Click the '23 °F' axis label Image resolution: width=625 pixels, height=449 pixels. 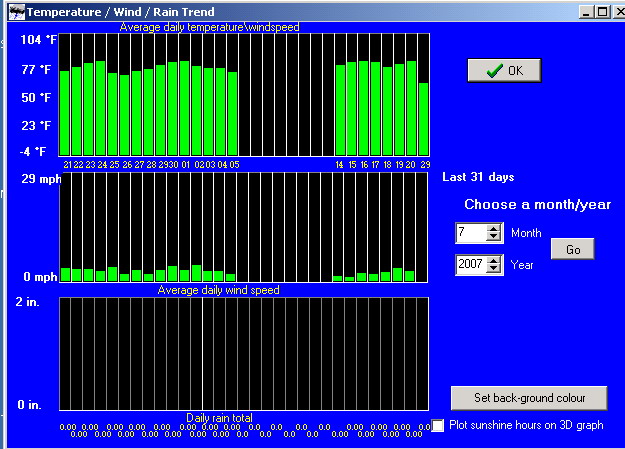(x=36, y=126)
